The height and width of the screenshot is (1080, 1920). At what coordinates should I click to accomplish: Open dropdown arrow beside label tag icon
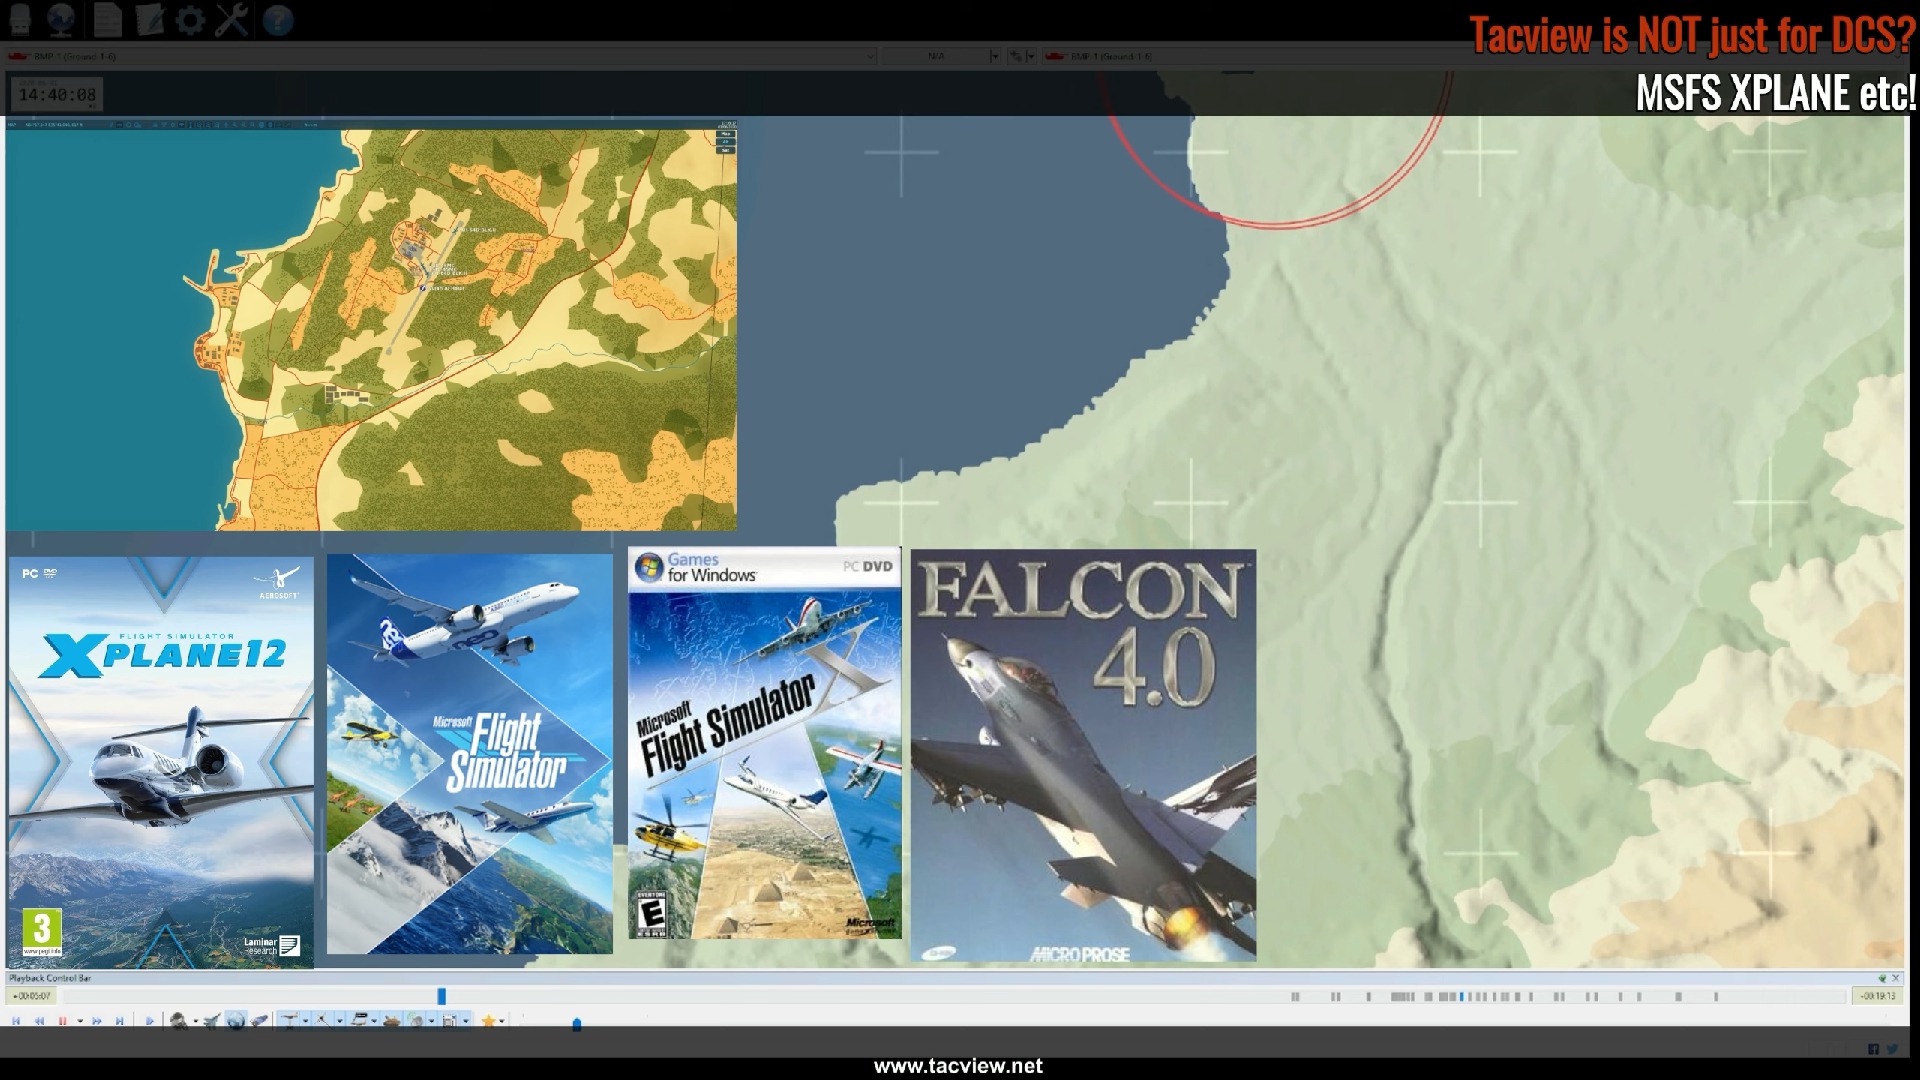click(x=374, y=1021)
